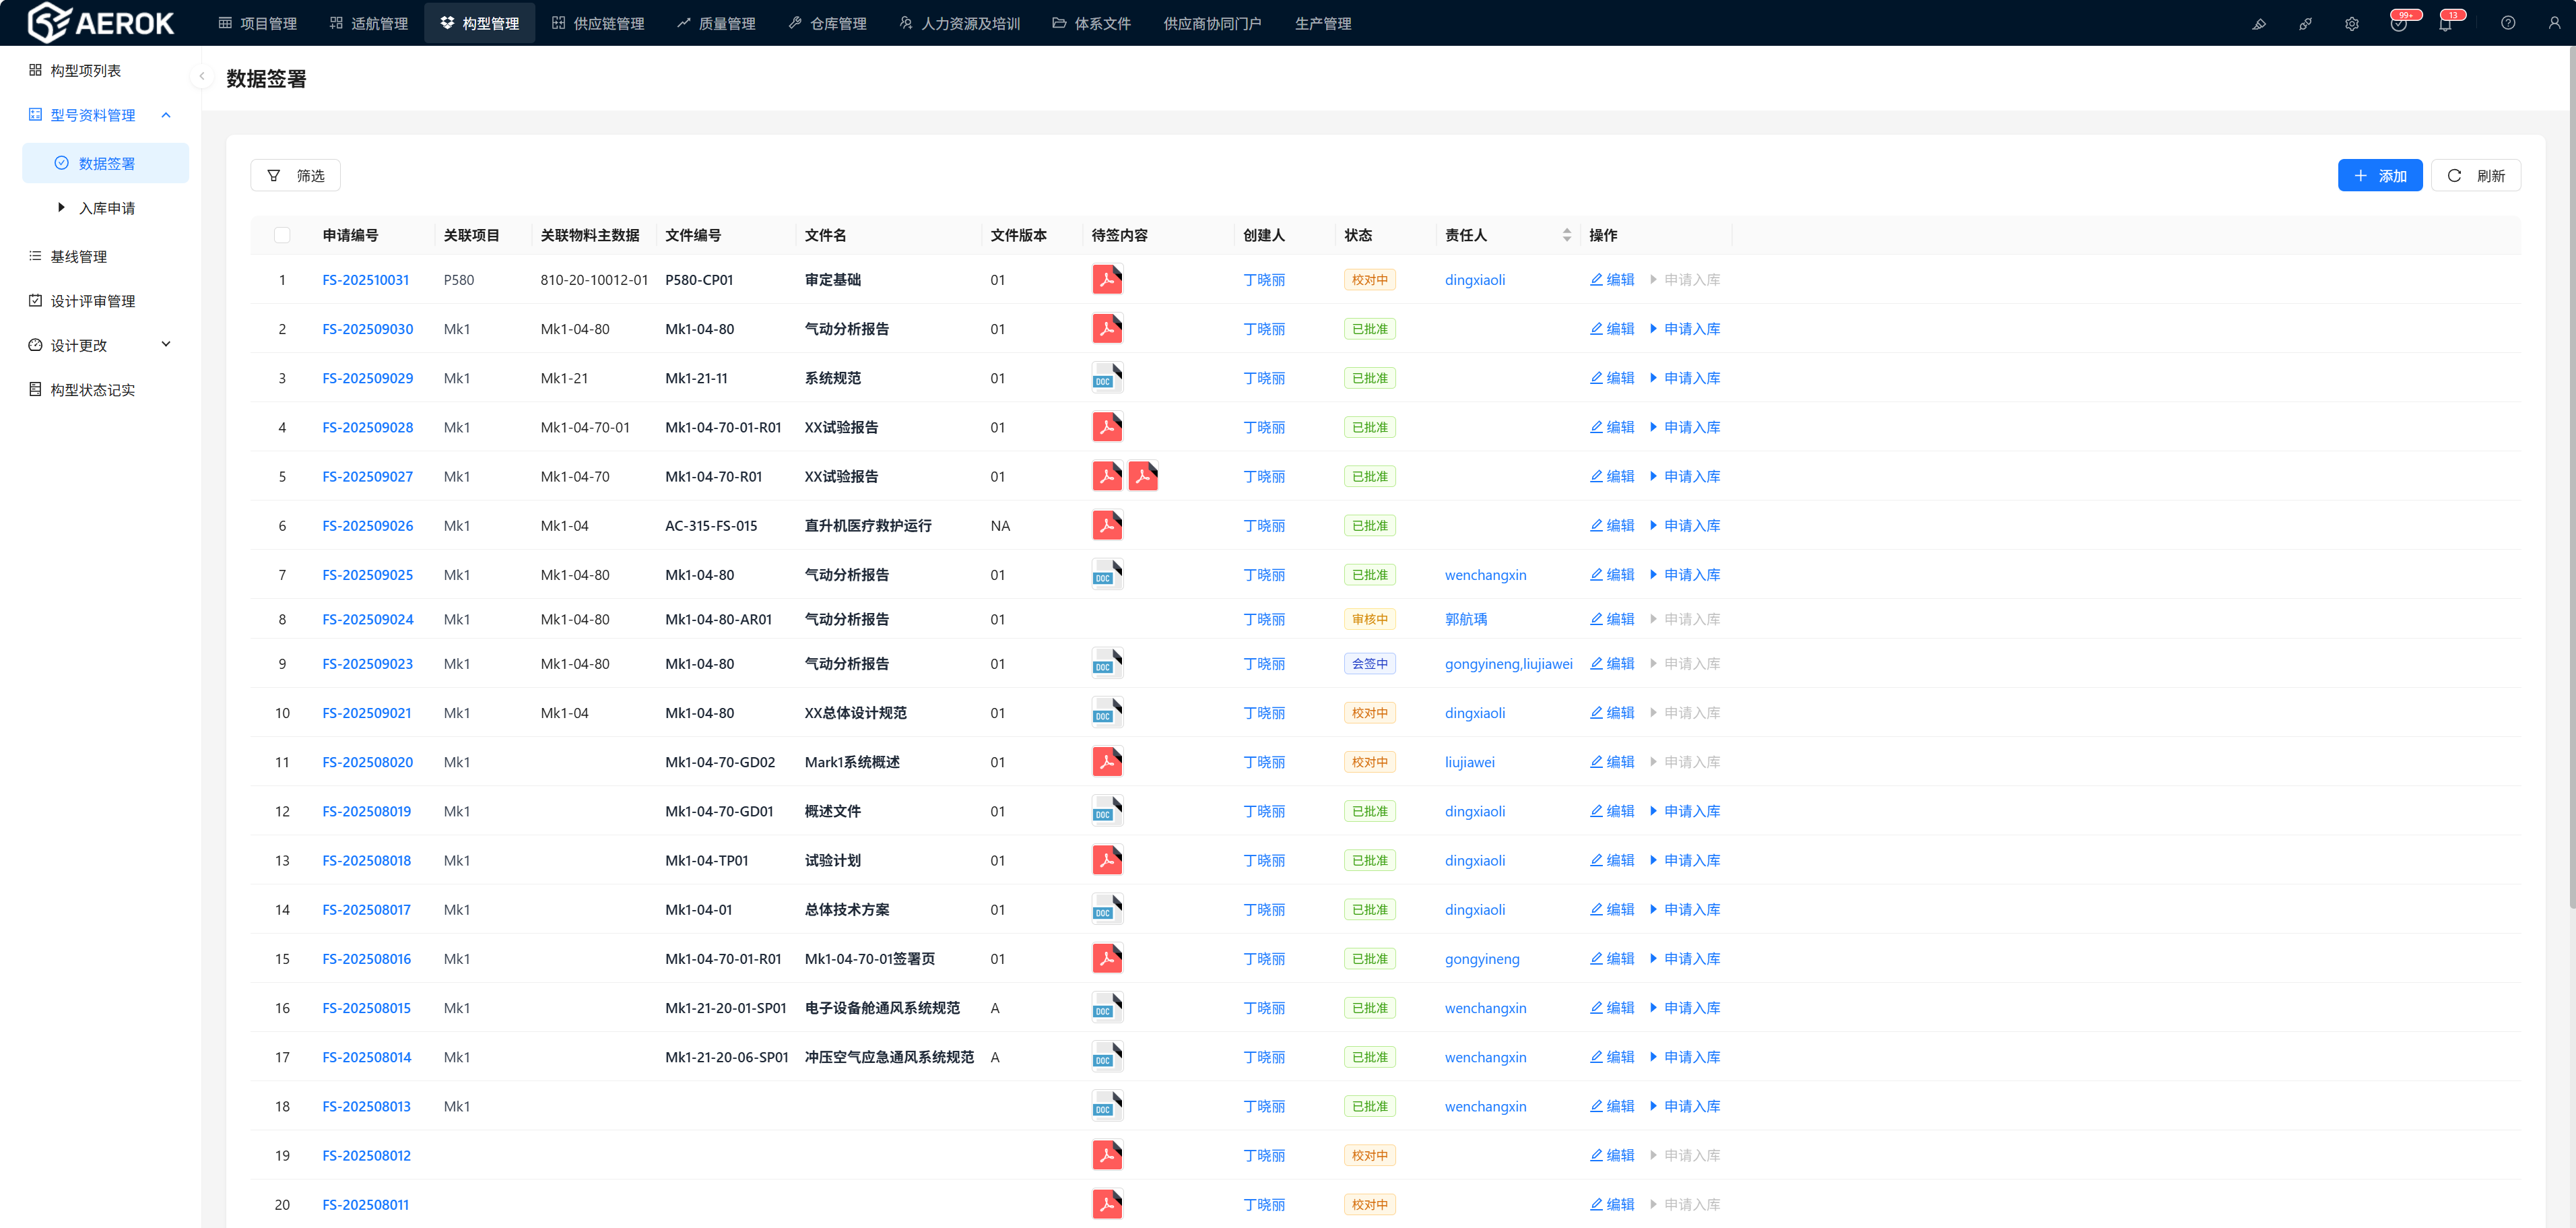2576x1228 pixels.
Task: Collapse the 型号资料管理 sidebar section
Action: pos(166,115)
